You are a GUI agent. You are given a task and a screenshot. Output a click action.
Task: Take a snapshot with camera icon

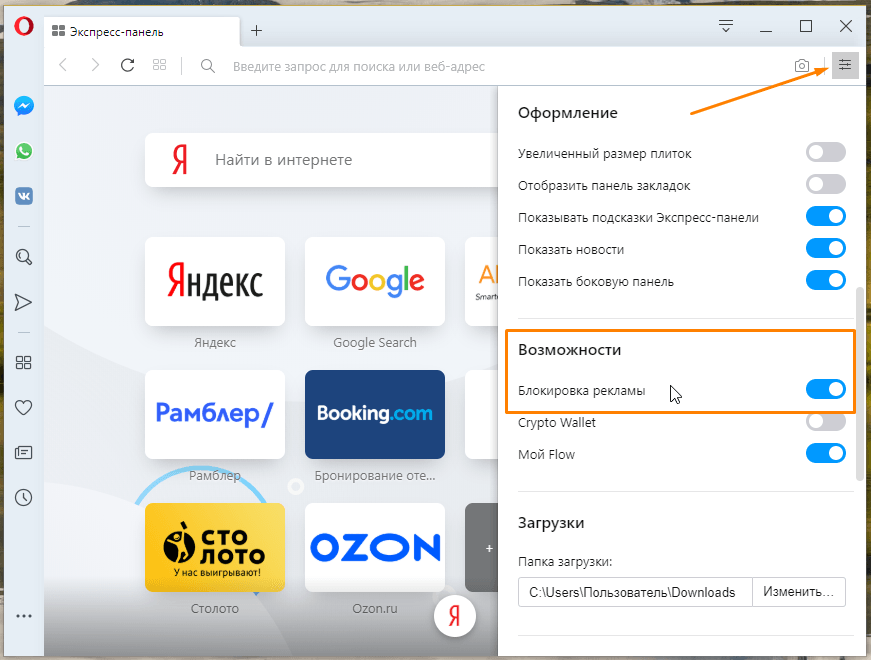pyautogui.click(x=802, y=66)
